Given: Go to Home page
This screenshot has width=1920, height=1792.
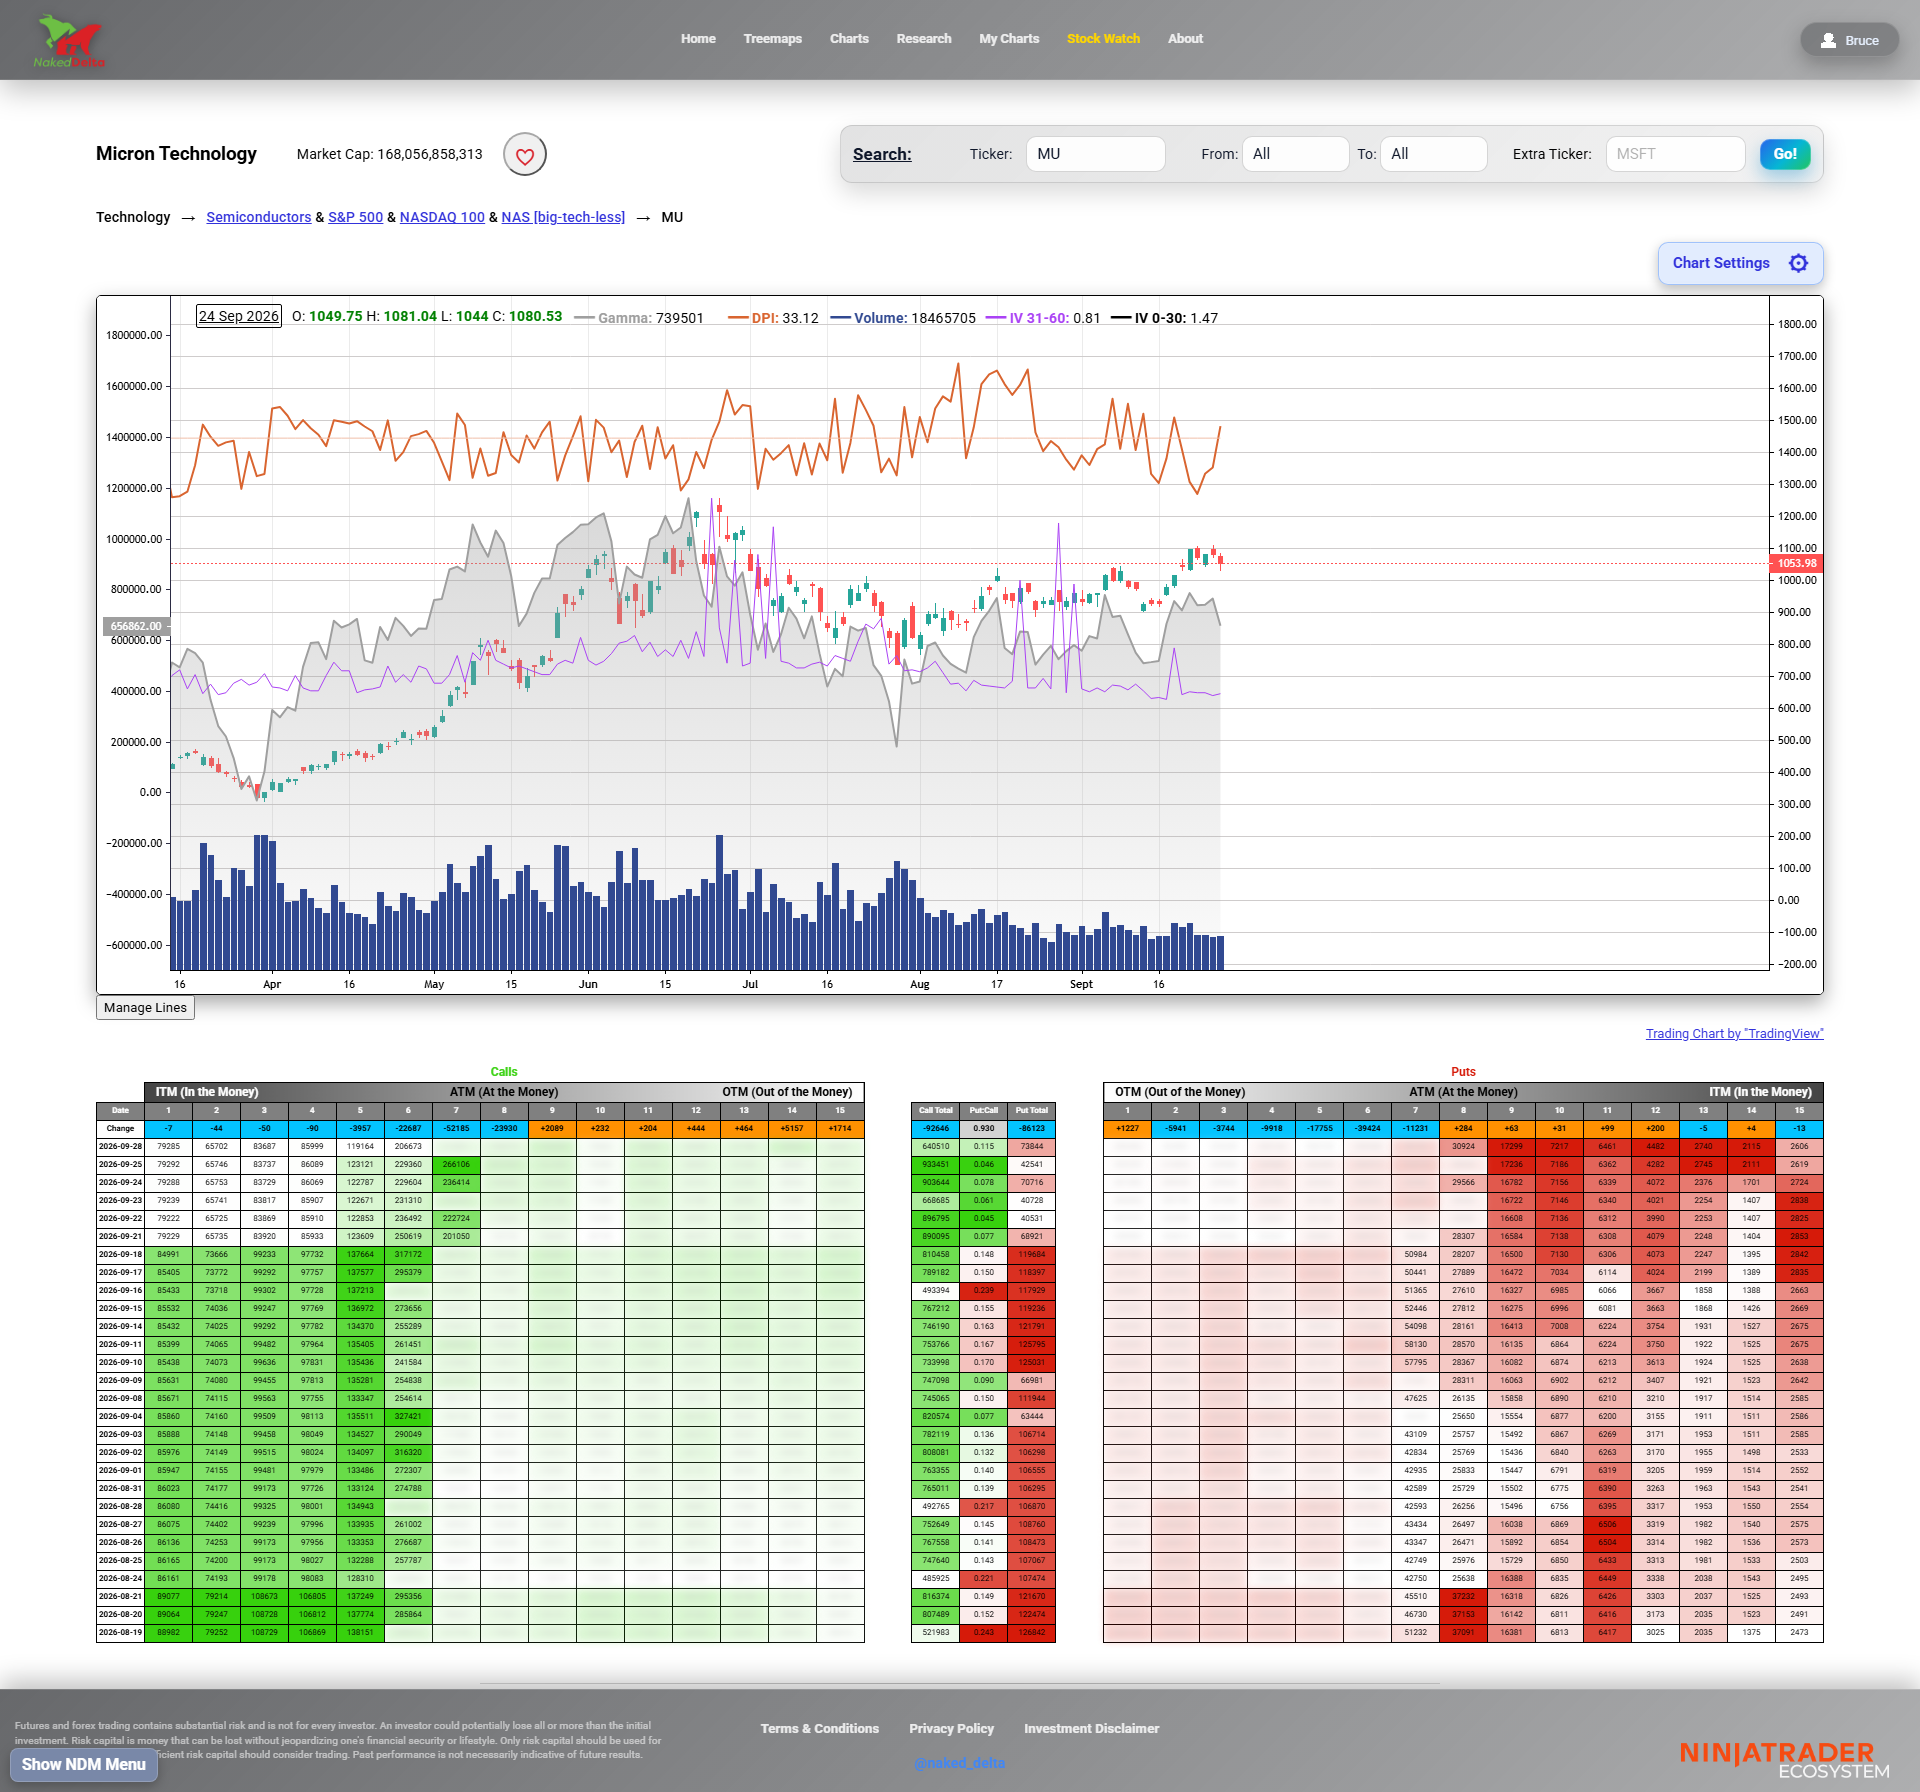Looking at the screenshot, I should coord(698,39).
